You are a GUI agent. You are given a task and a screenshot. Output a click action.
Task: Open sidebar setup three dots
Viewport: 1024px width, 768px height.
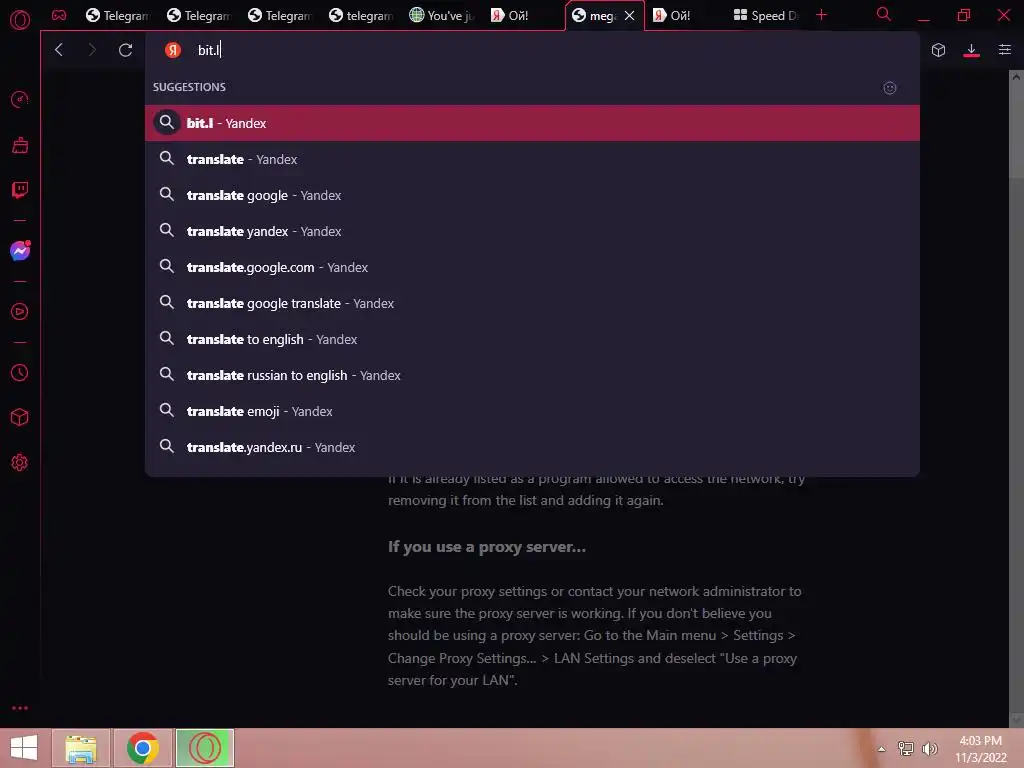(20, 708)
